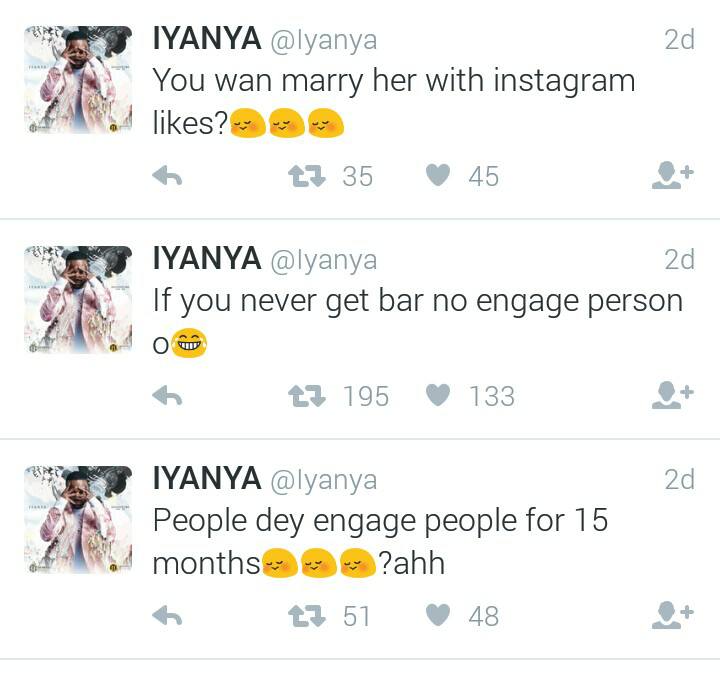Tap follow icon on "15 months" tweet

pyautogui.click(x=672, y=617)
